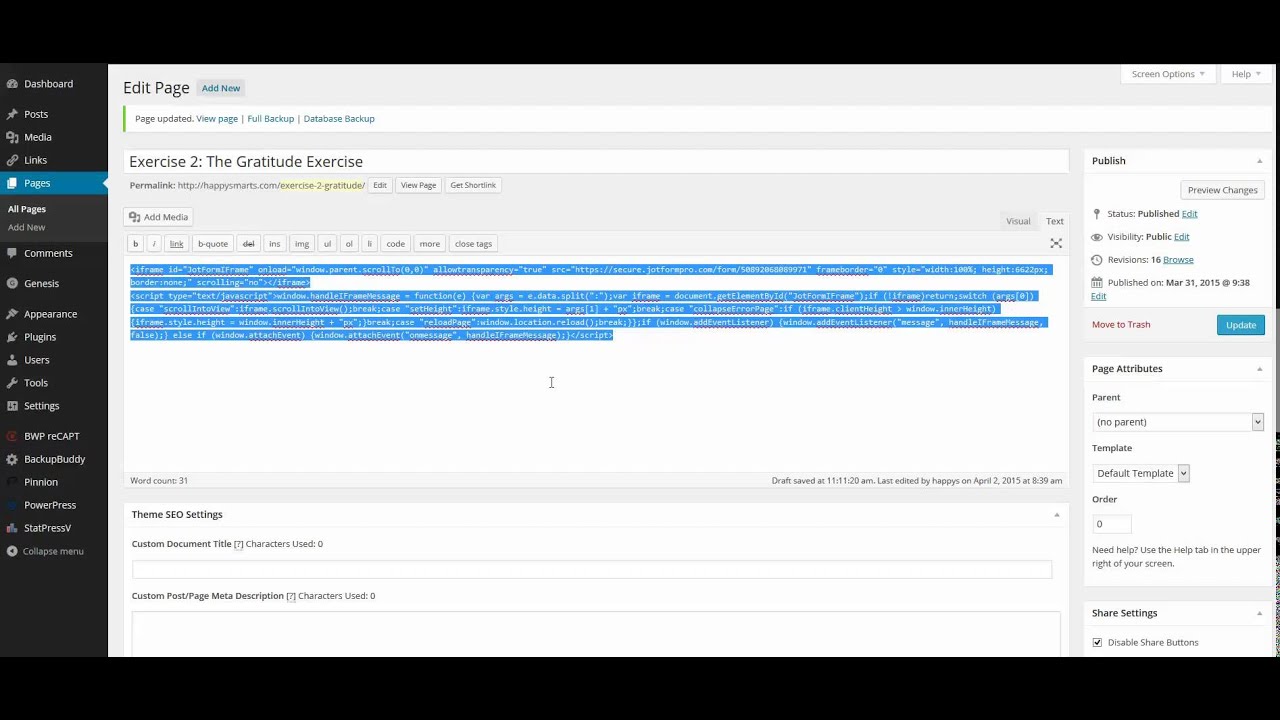Click the blue Update button
Image resolution: width=1280 pixels, height=720 pixels.
1241,325
